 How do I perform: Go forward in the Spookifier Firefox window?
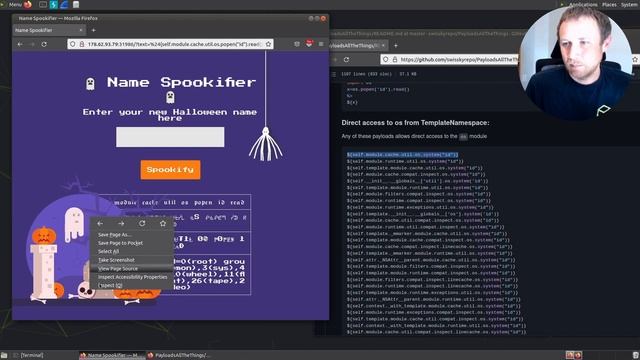(32, 44)
